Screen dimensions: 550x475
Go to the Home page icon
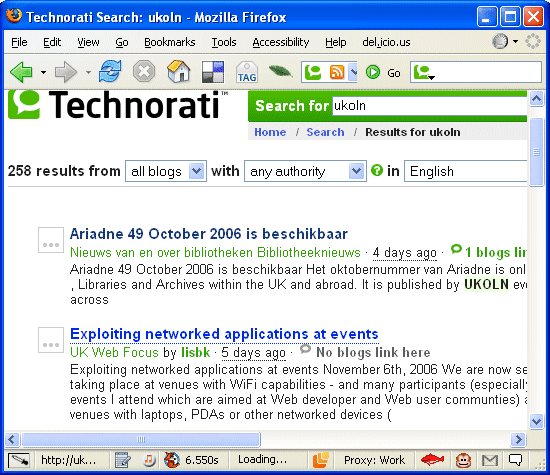[179, 71]
